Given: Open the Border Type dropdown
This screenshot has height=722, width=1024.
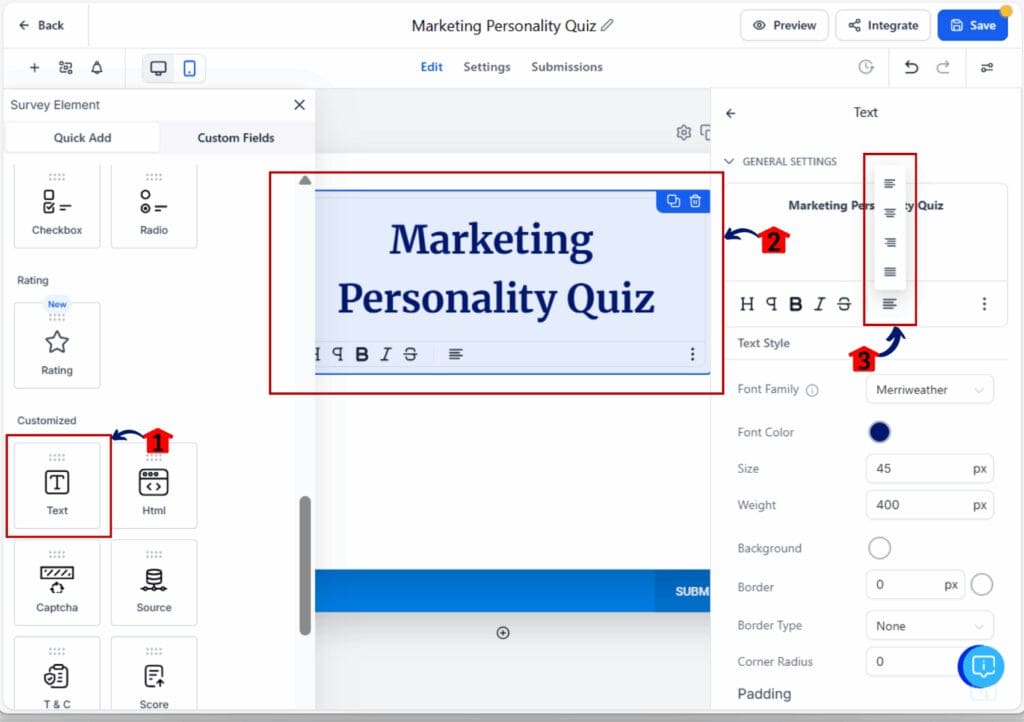Looking at the screenshot, I should [929, 625].
